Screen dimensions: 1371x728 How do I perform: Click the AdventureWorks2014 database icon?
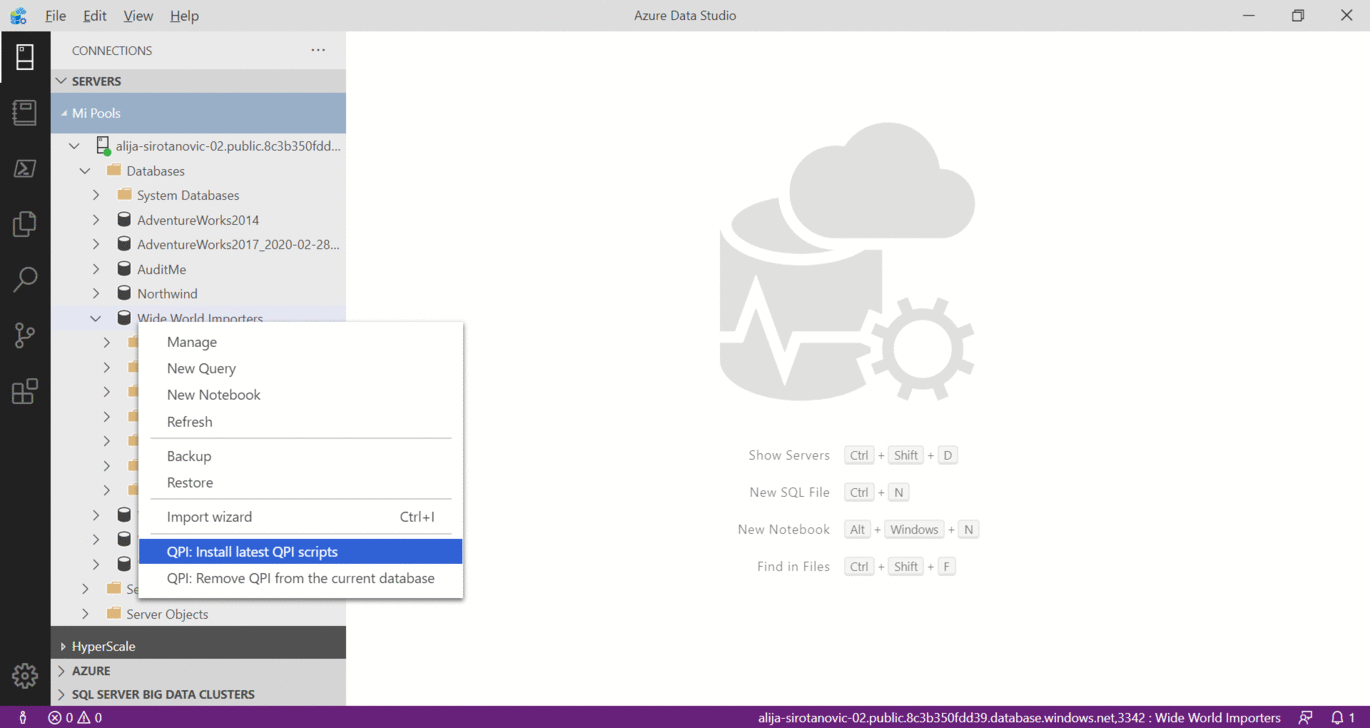[124, 220]
